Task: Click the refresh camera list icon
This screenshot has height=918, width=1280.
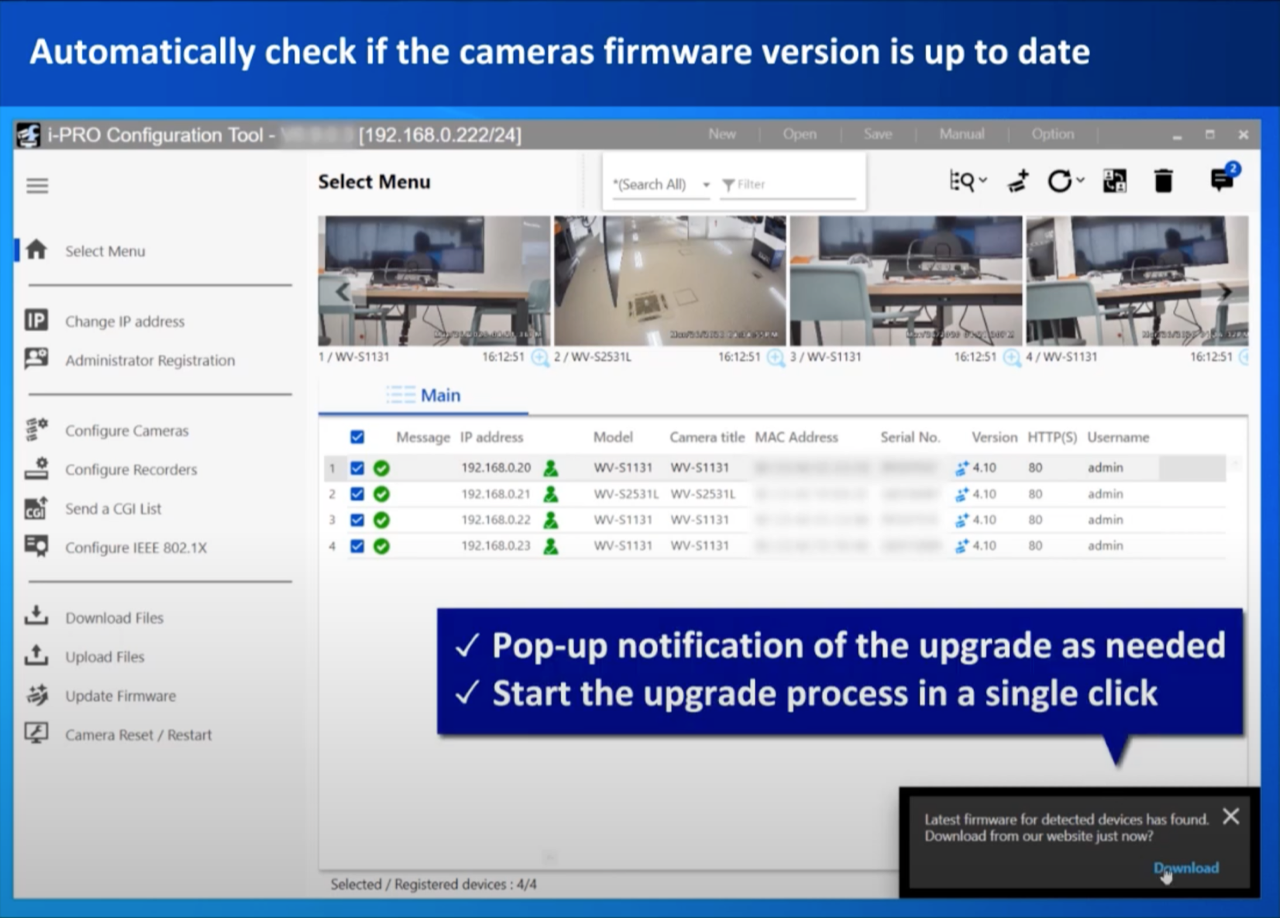Action: point(1059,181)
